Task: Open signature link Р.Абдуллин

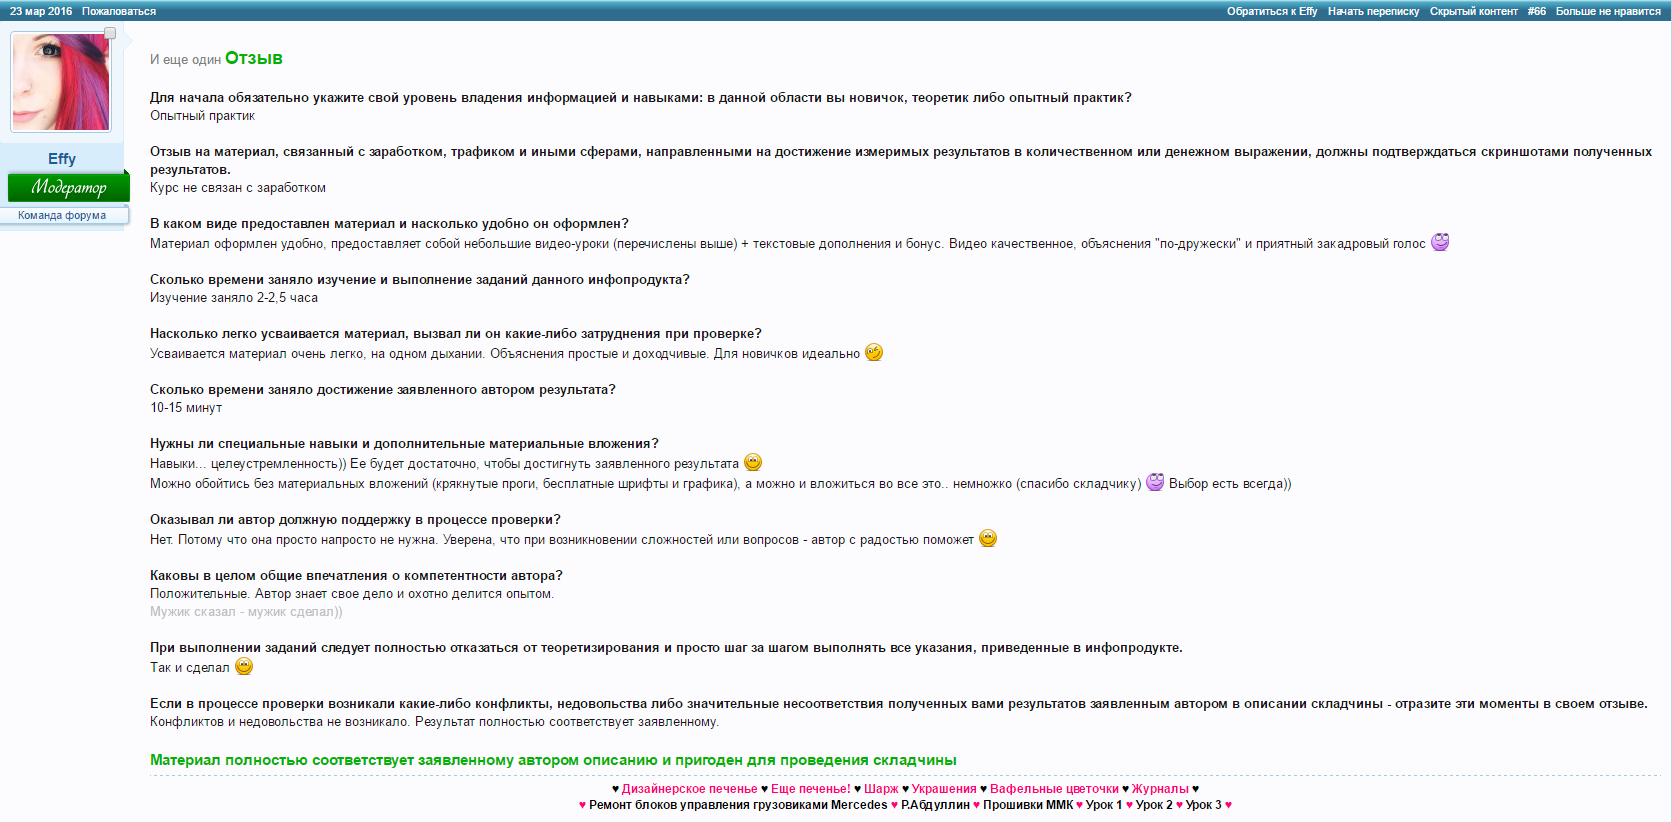Action: (935, 805)
